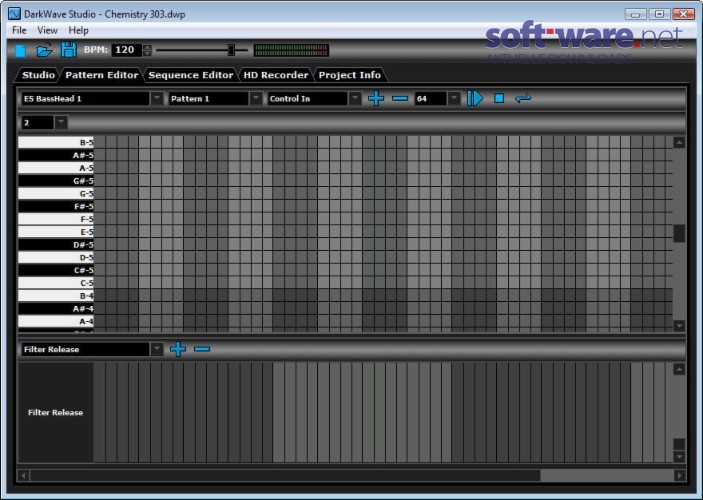Add a control lane next to Filter Release
This screenshot has width=703, height=500.
tap(178, 349)
